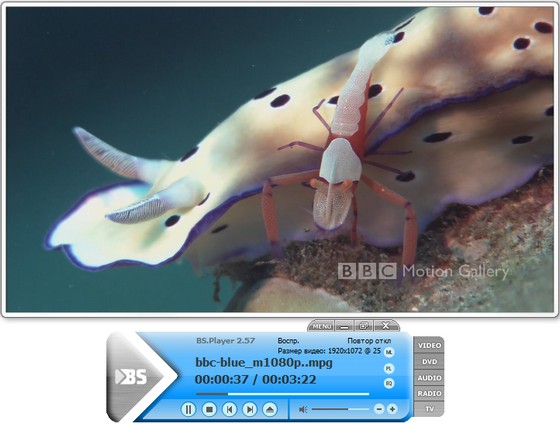
Task: Switch to the DVD tab
Action: 429,361
